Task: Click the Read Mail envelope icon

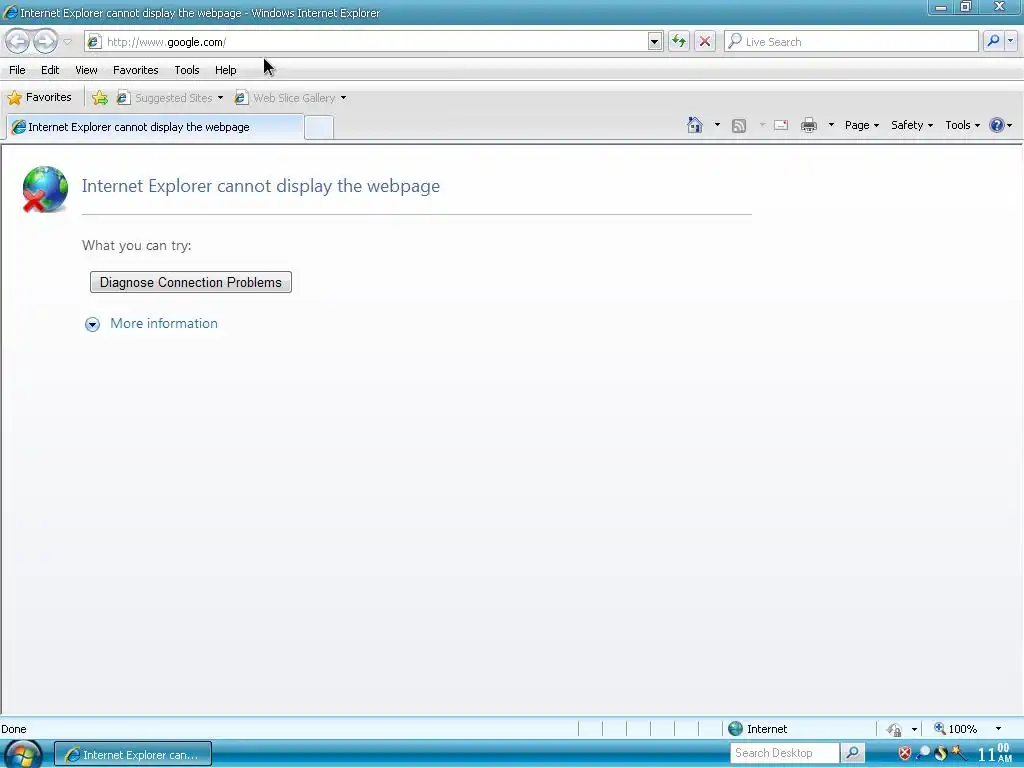Action: [781, 125]
